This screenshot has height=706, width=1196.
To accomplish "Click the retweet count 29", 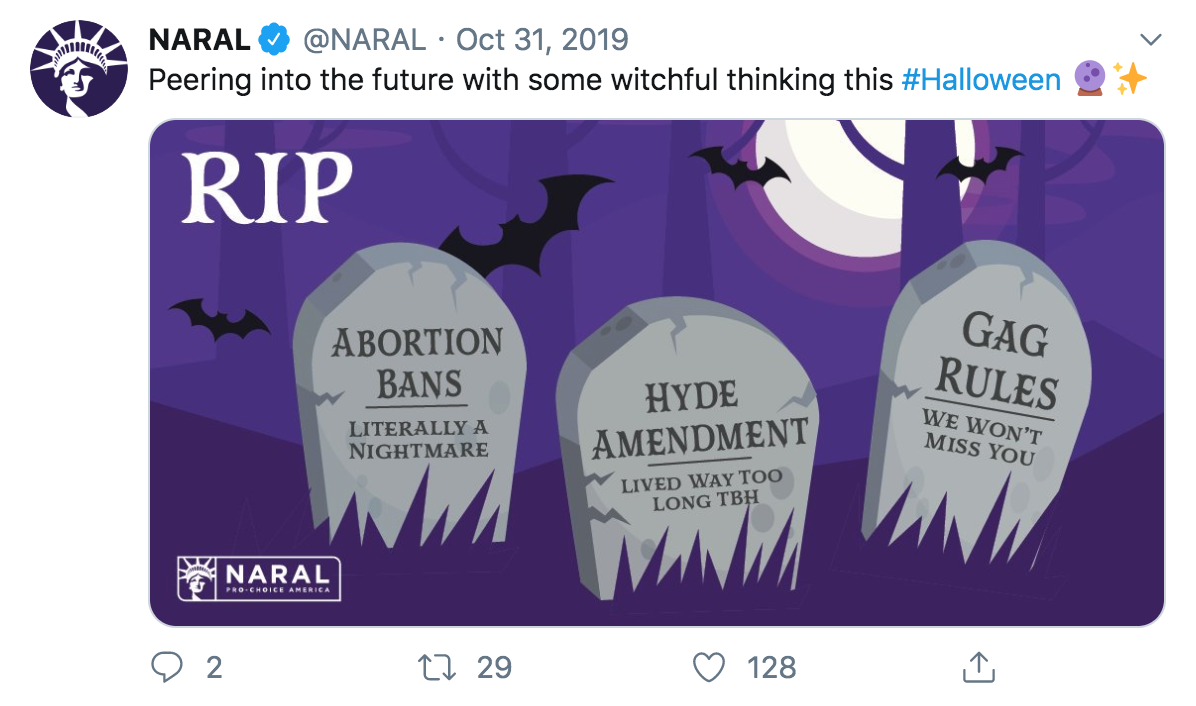I will 494,668.
